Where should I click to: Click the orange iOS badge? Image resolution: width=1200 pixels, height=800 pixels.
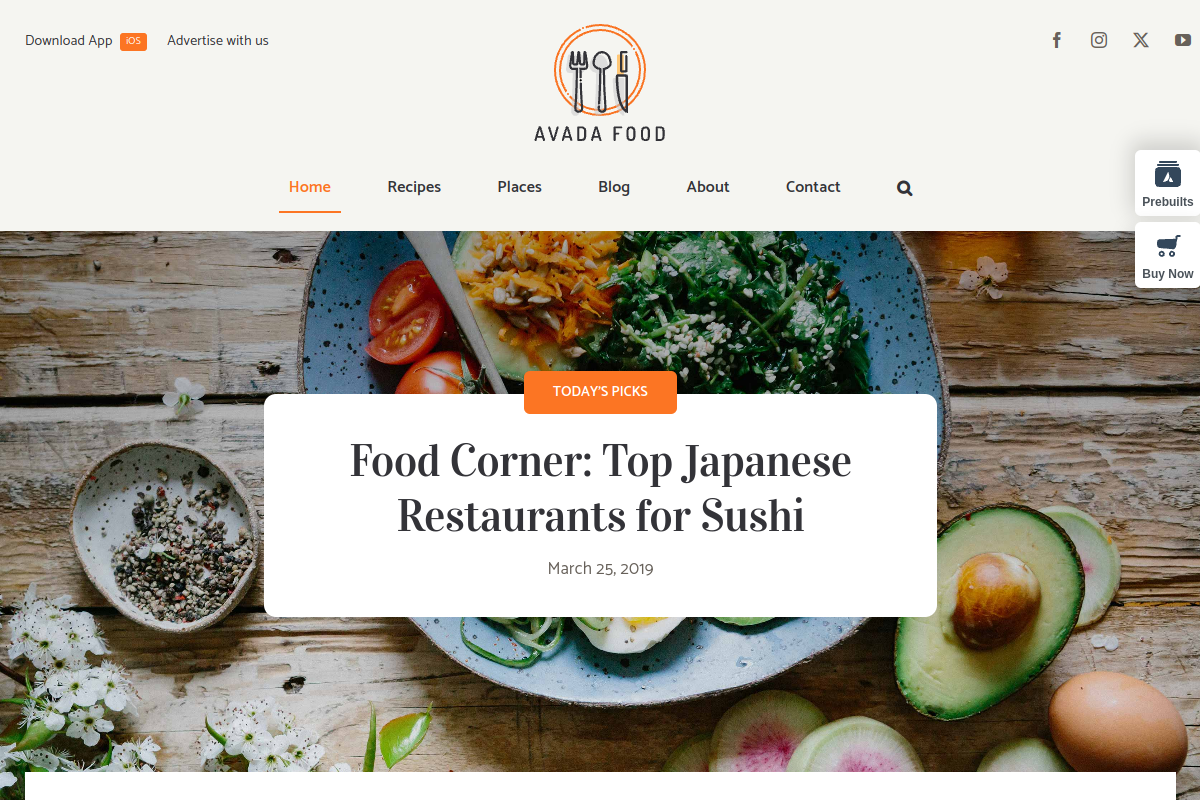[x=133, y=41]
